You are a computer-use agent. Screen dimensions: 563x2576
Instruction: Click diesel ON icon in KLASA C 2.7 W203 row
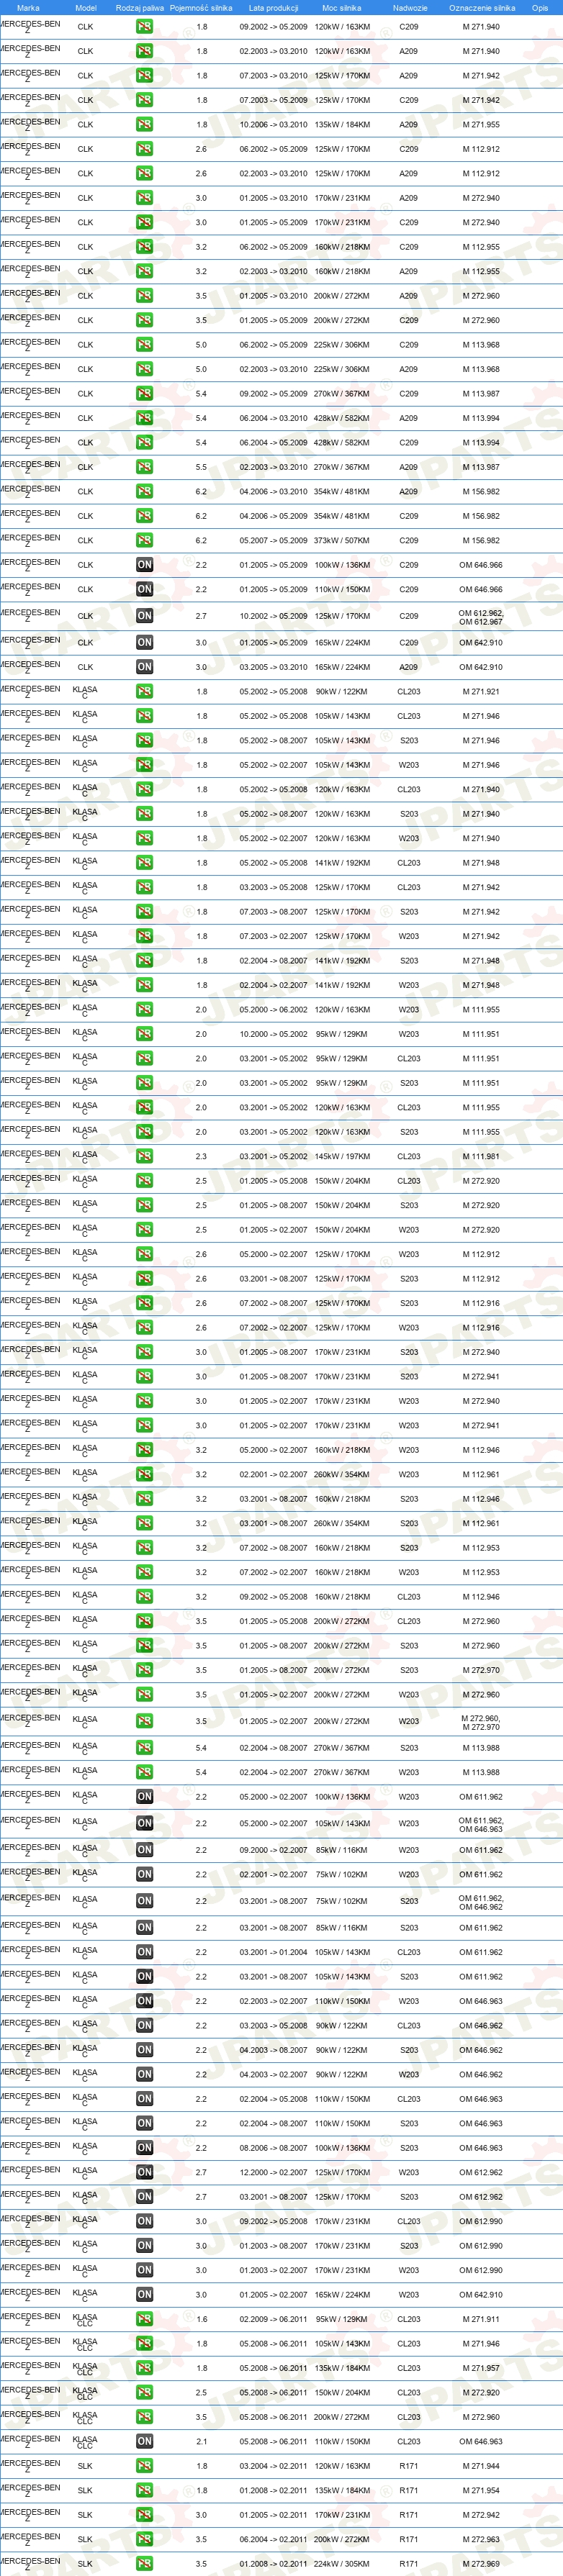click(x=144, y=2172)
